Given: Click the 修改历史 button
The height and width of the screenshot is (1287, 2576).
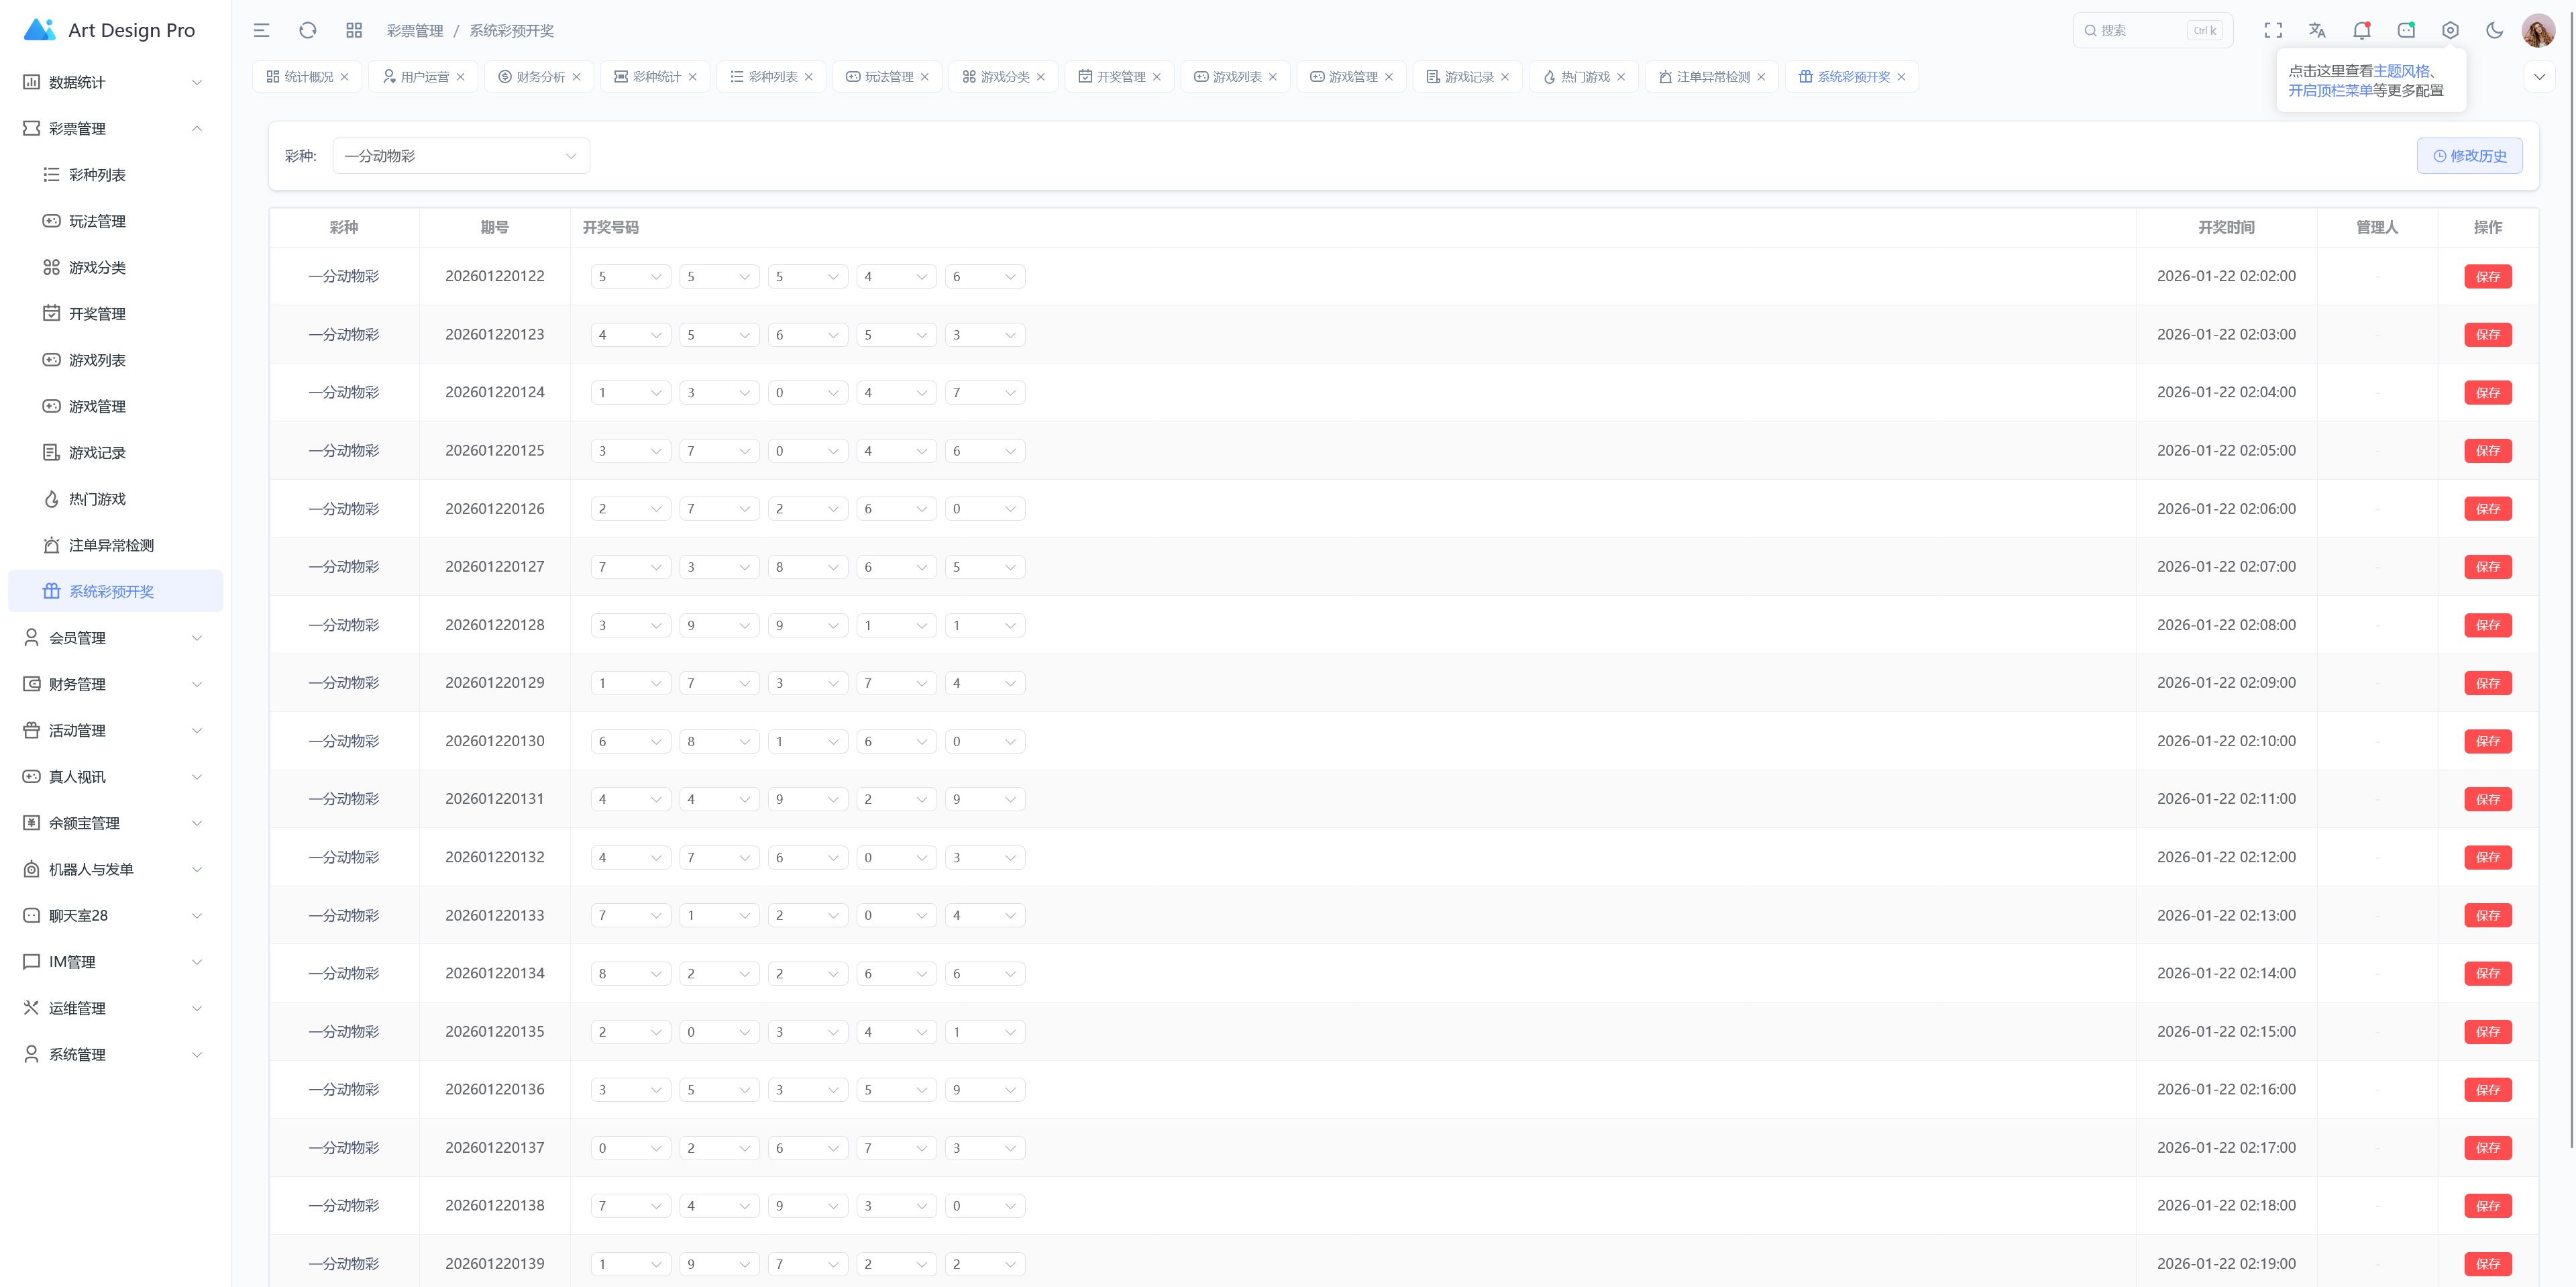Looking at the screenshot, I should tap(2469, 156).
